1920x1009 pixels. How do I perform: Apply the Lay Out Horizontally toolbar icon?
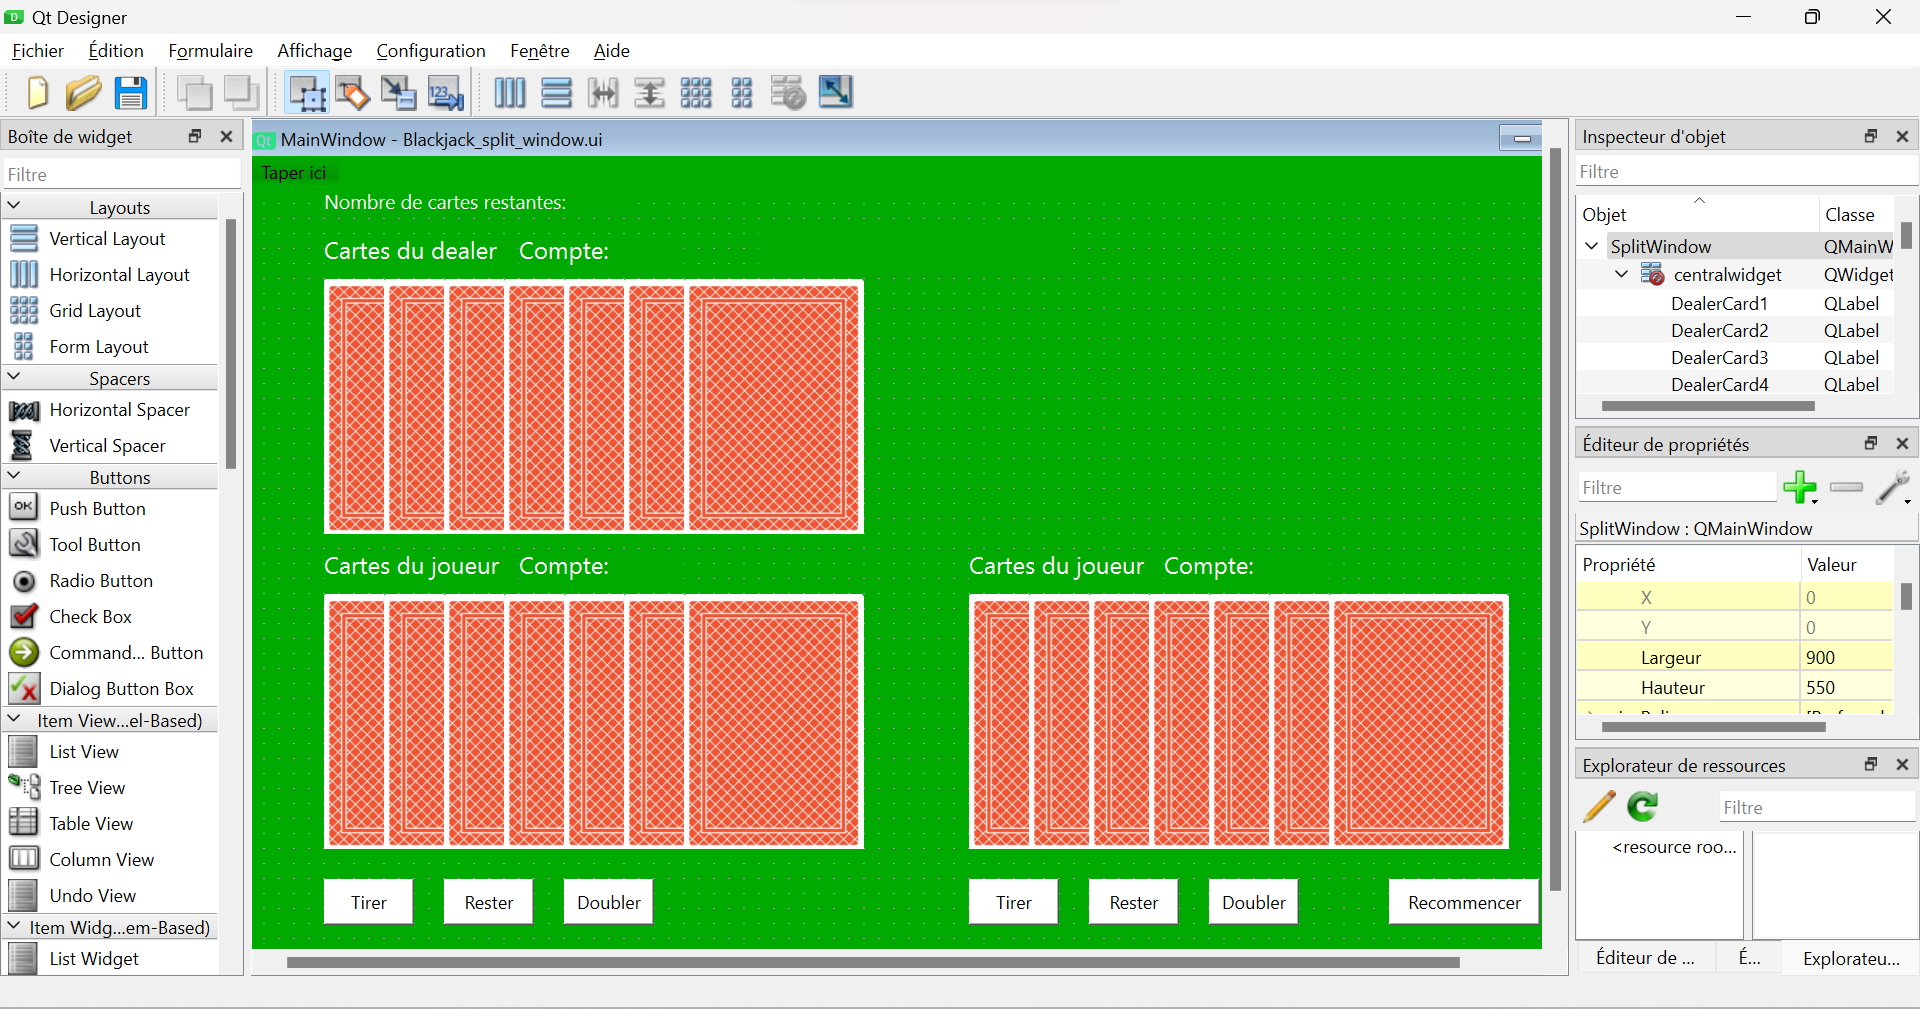510,92
